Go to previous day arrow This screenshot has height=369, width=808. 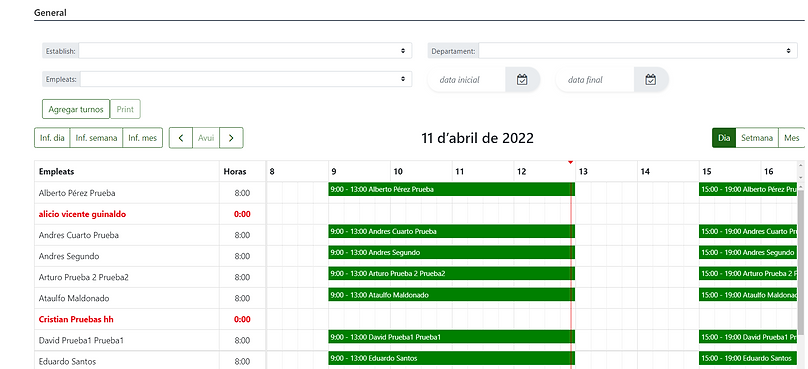click(181, 138)
